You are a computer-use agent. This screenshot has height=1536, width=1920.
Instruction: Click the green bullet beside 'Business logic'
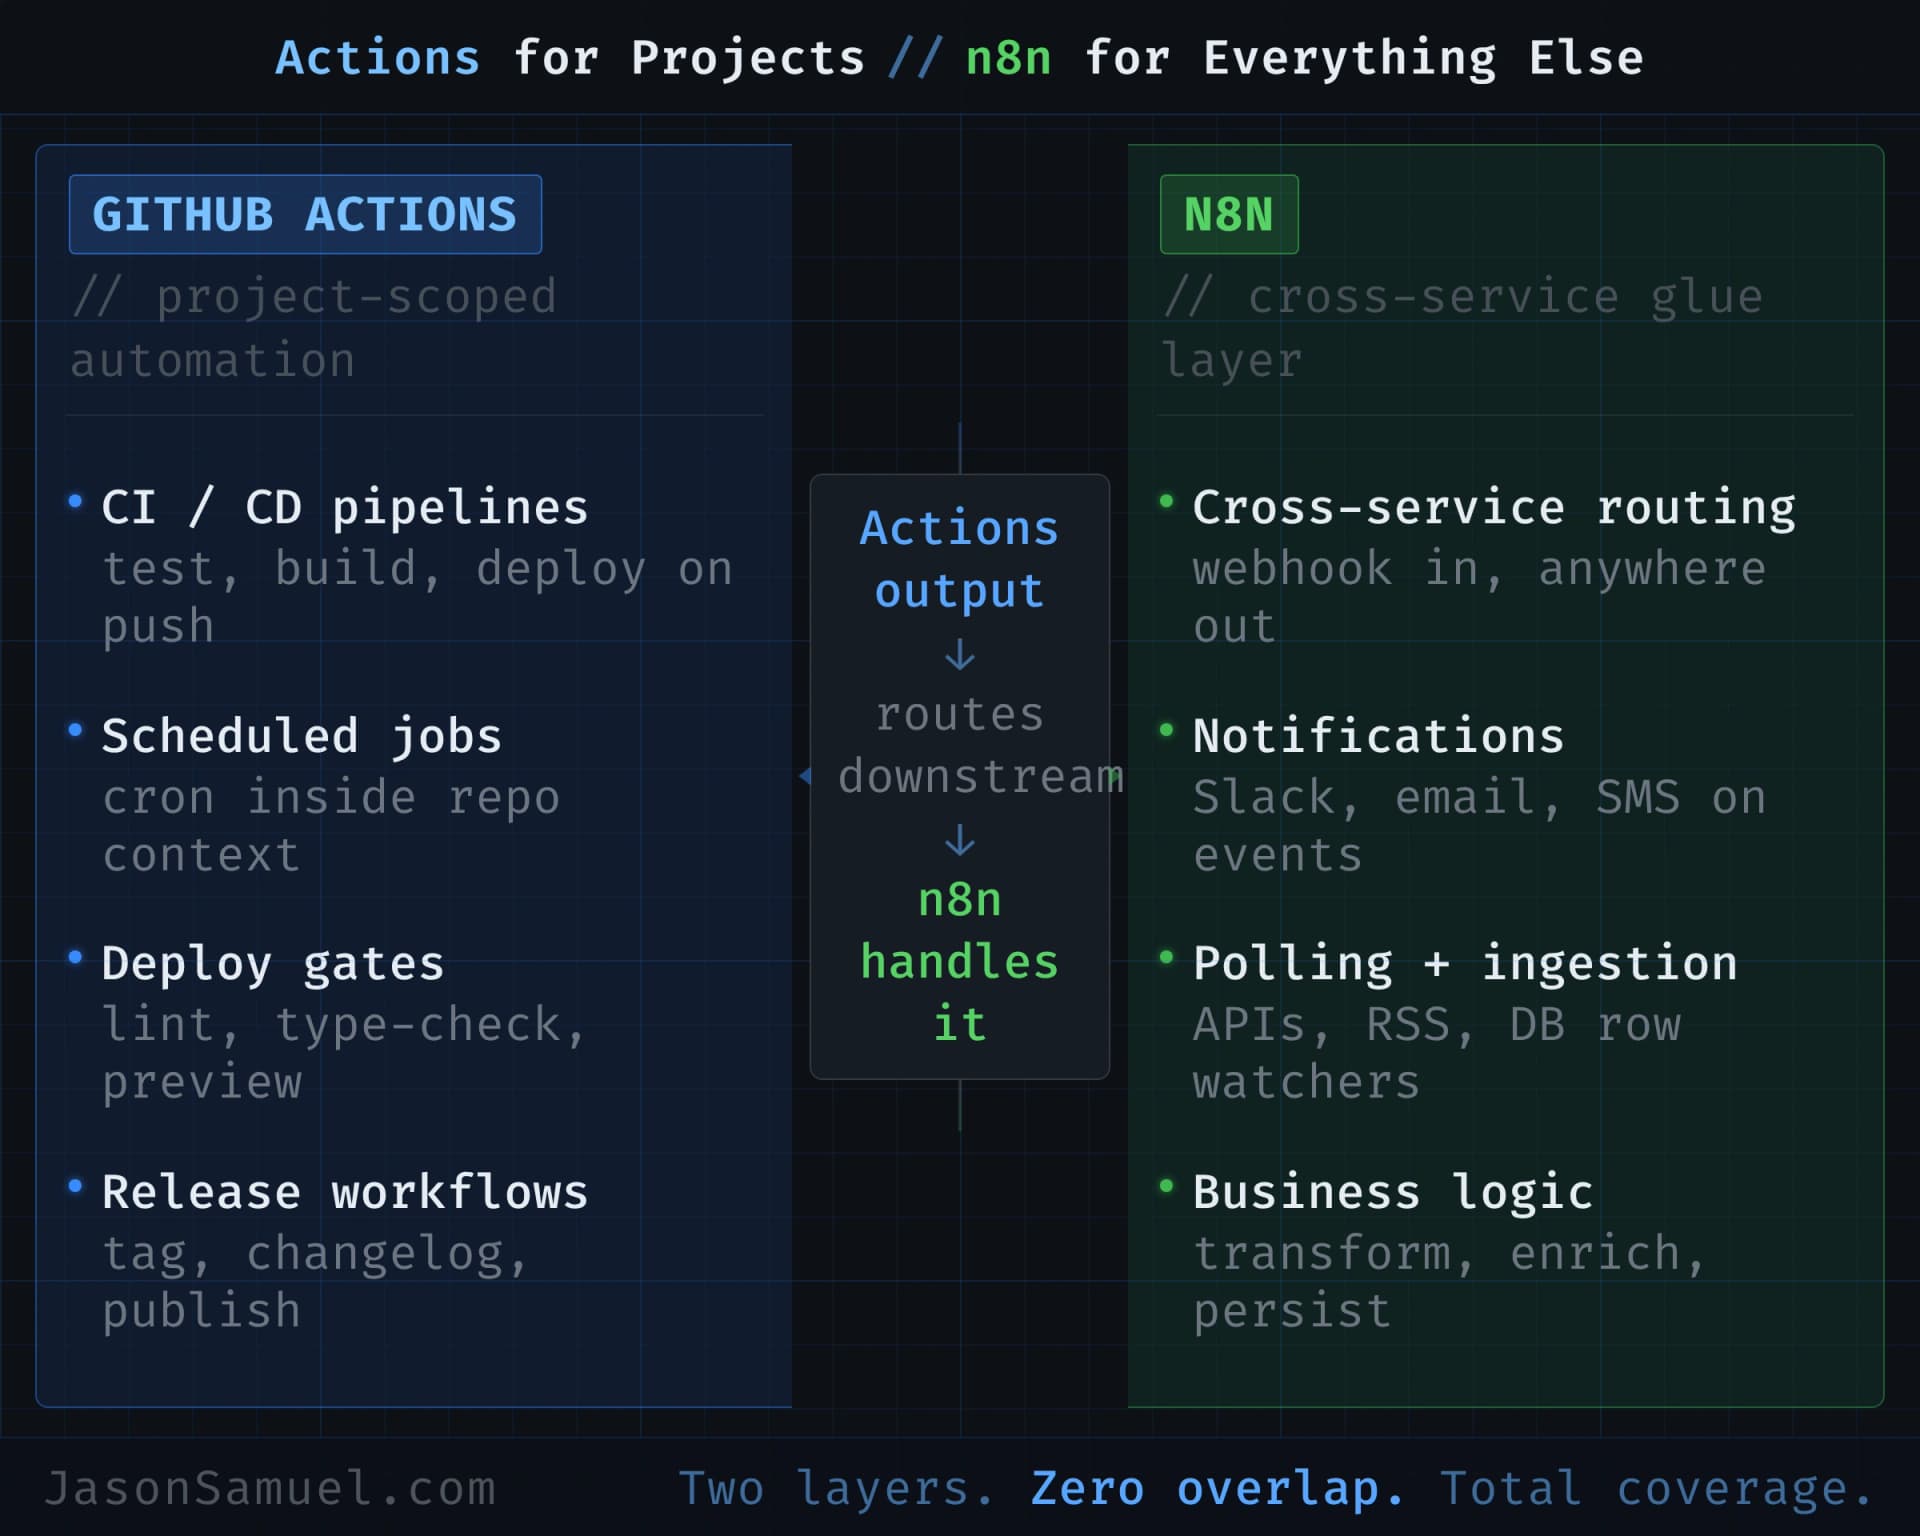click(x=1166, y=1186)
